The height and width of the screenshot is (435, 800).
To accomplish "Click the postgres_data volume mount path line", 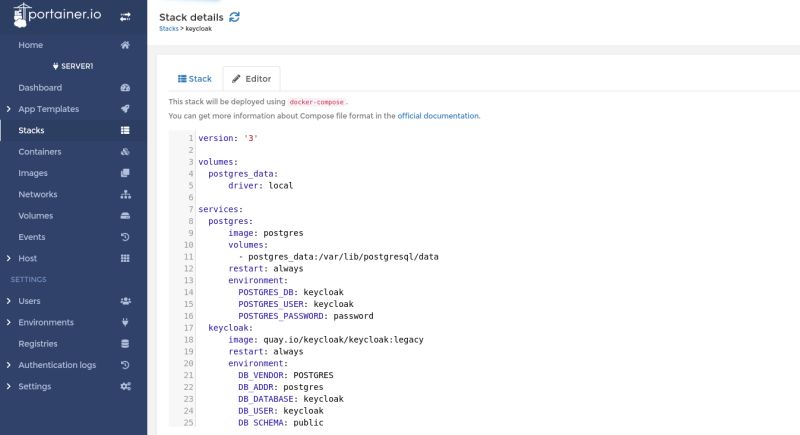I will 339,257.
